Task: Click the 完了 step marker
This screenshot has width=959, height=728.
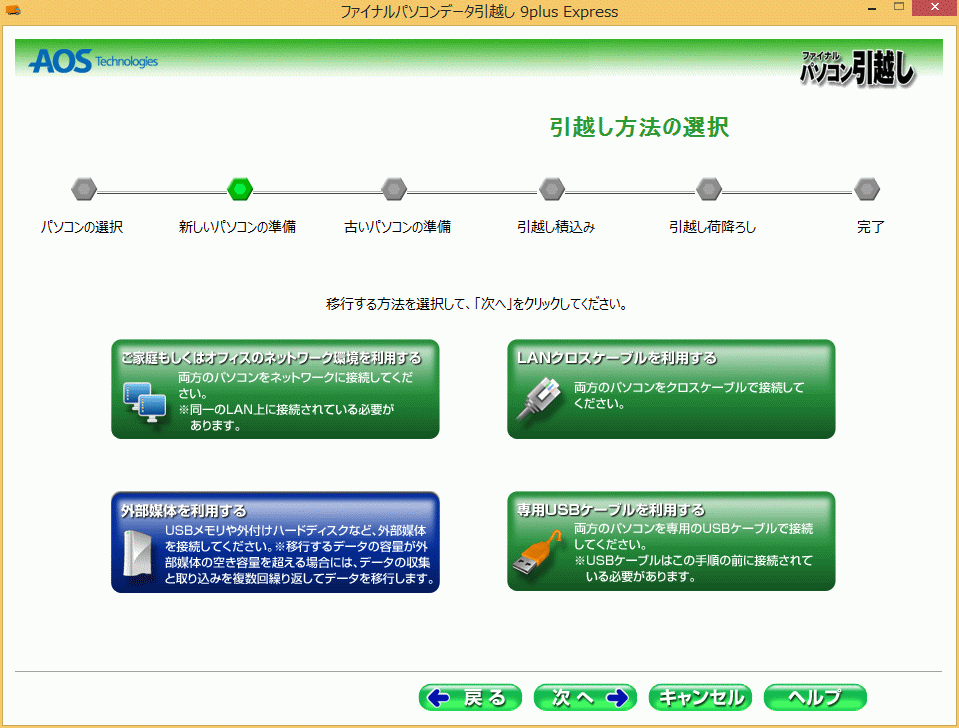Action: pos(867,188)
